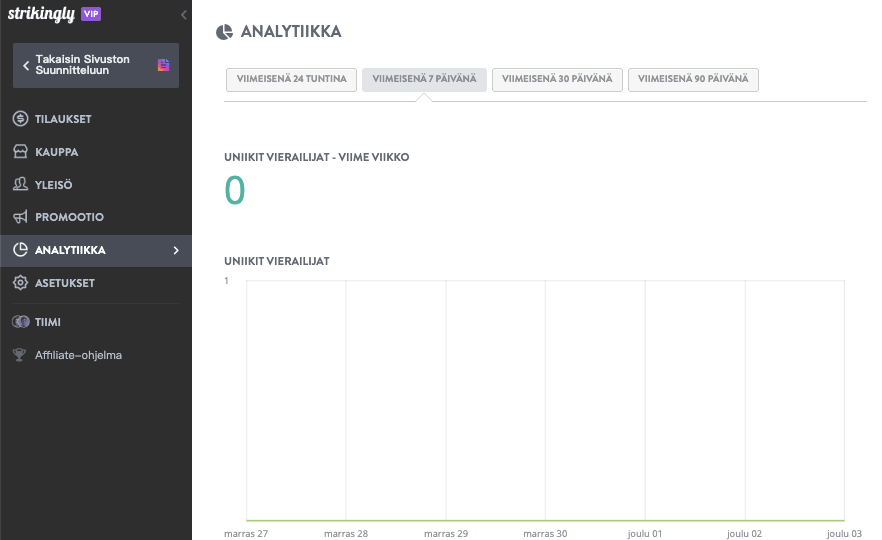The width and height of the screenshot is (882, 540).
Task: Click the Uniikit vierailijat chart title
Action: 277,262
